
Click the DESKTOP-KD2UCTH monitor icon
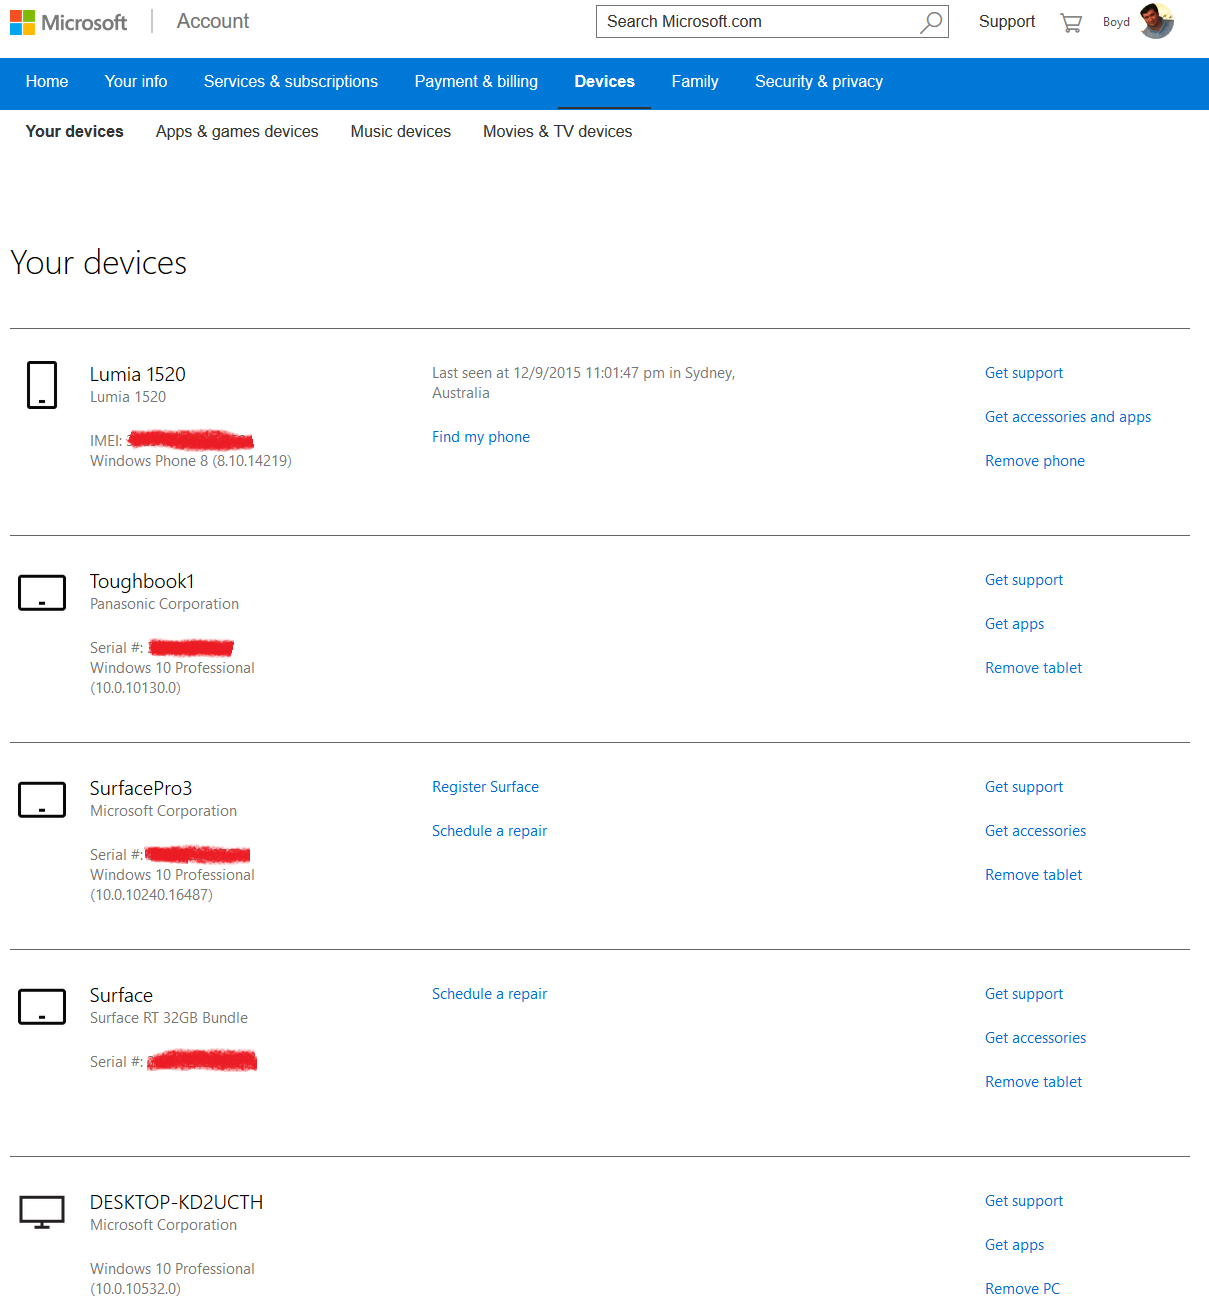tap(42, 1212)
